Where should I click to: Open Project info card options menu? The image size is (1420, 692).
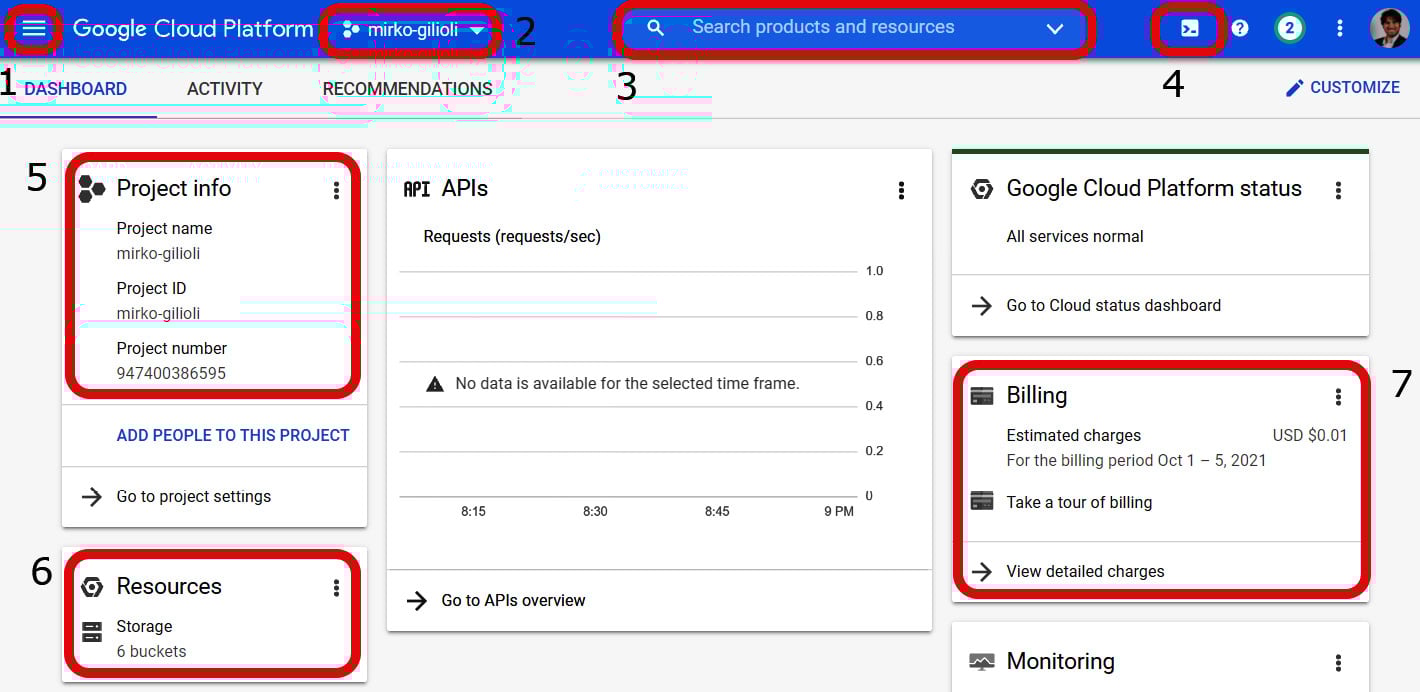click(x=336, y=190)
